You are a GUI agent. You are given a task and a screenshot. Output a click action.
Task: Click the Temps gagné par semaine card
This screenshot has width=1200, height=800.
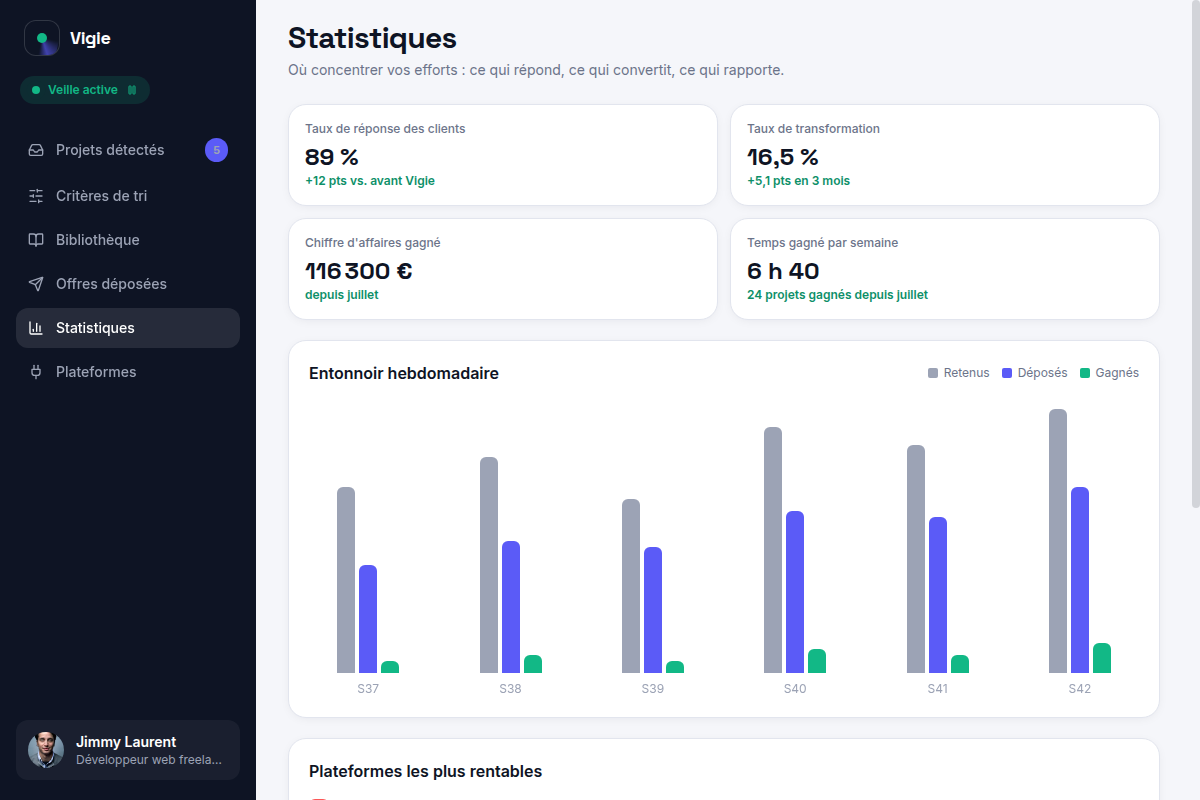(x=945, y=269)
